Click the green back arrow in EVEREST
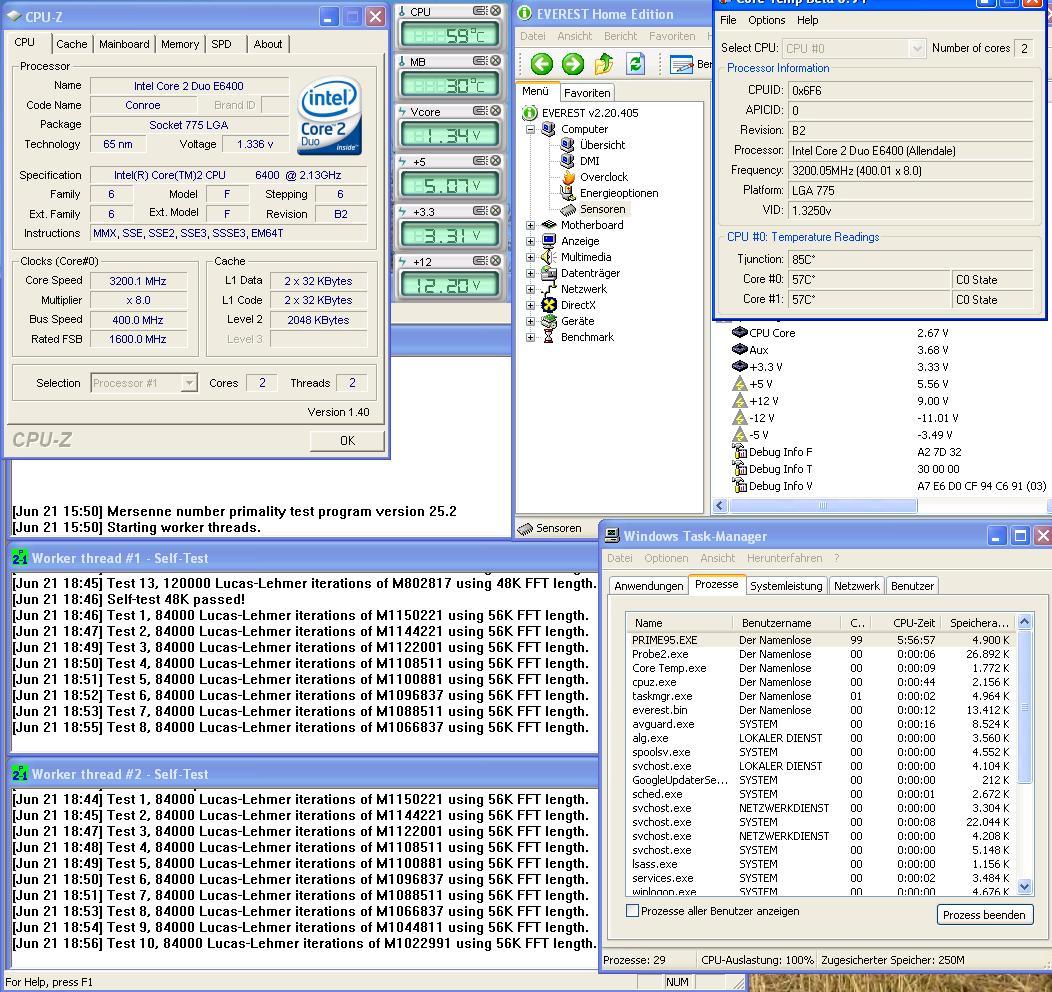Viewport: 1052px width, 992px height. tap(542, 65)
